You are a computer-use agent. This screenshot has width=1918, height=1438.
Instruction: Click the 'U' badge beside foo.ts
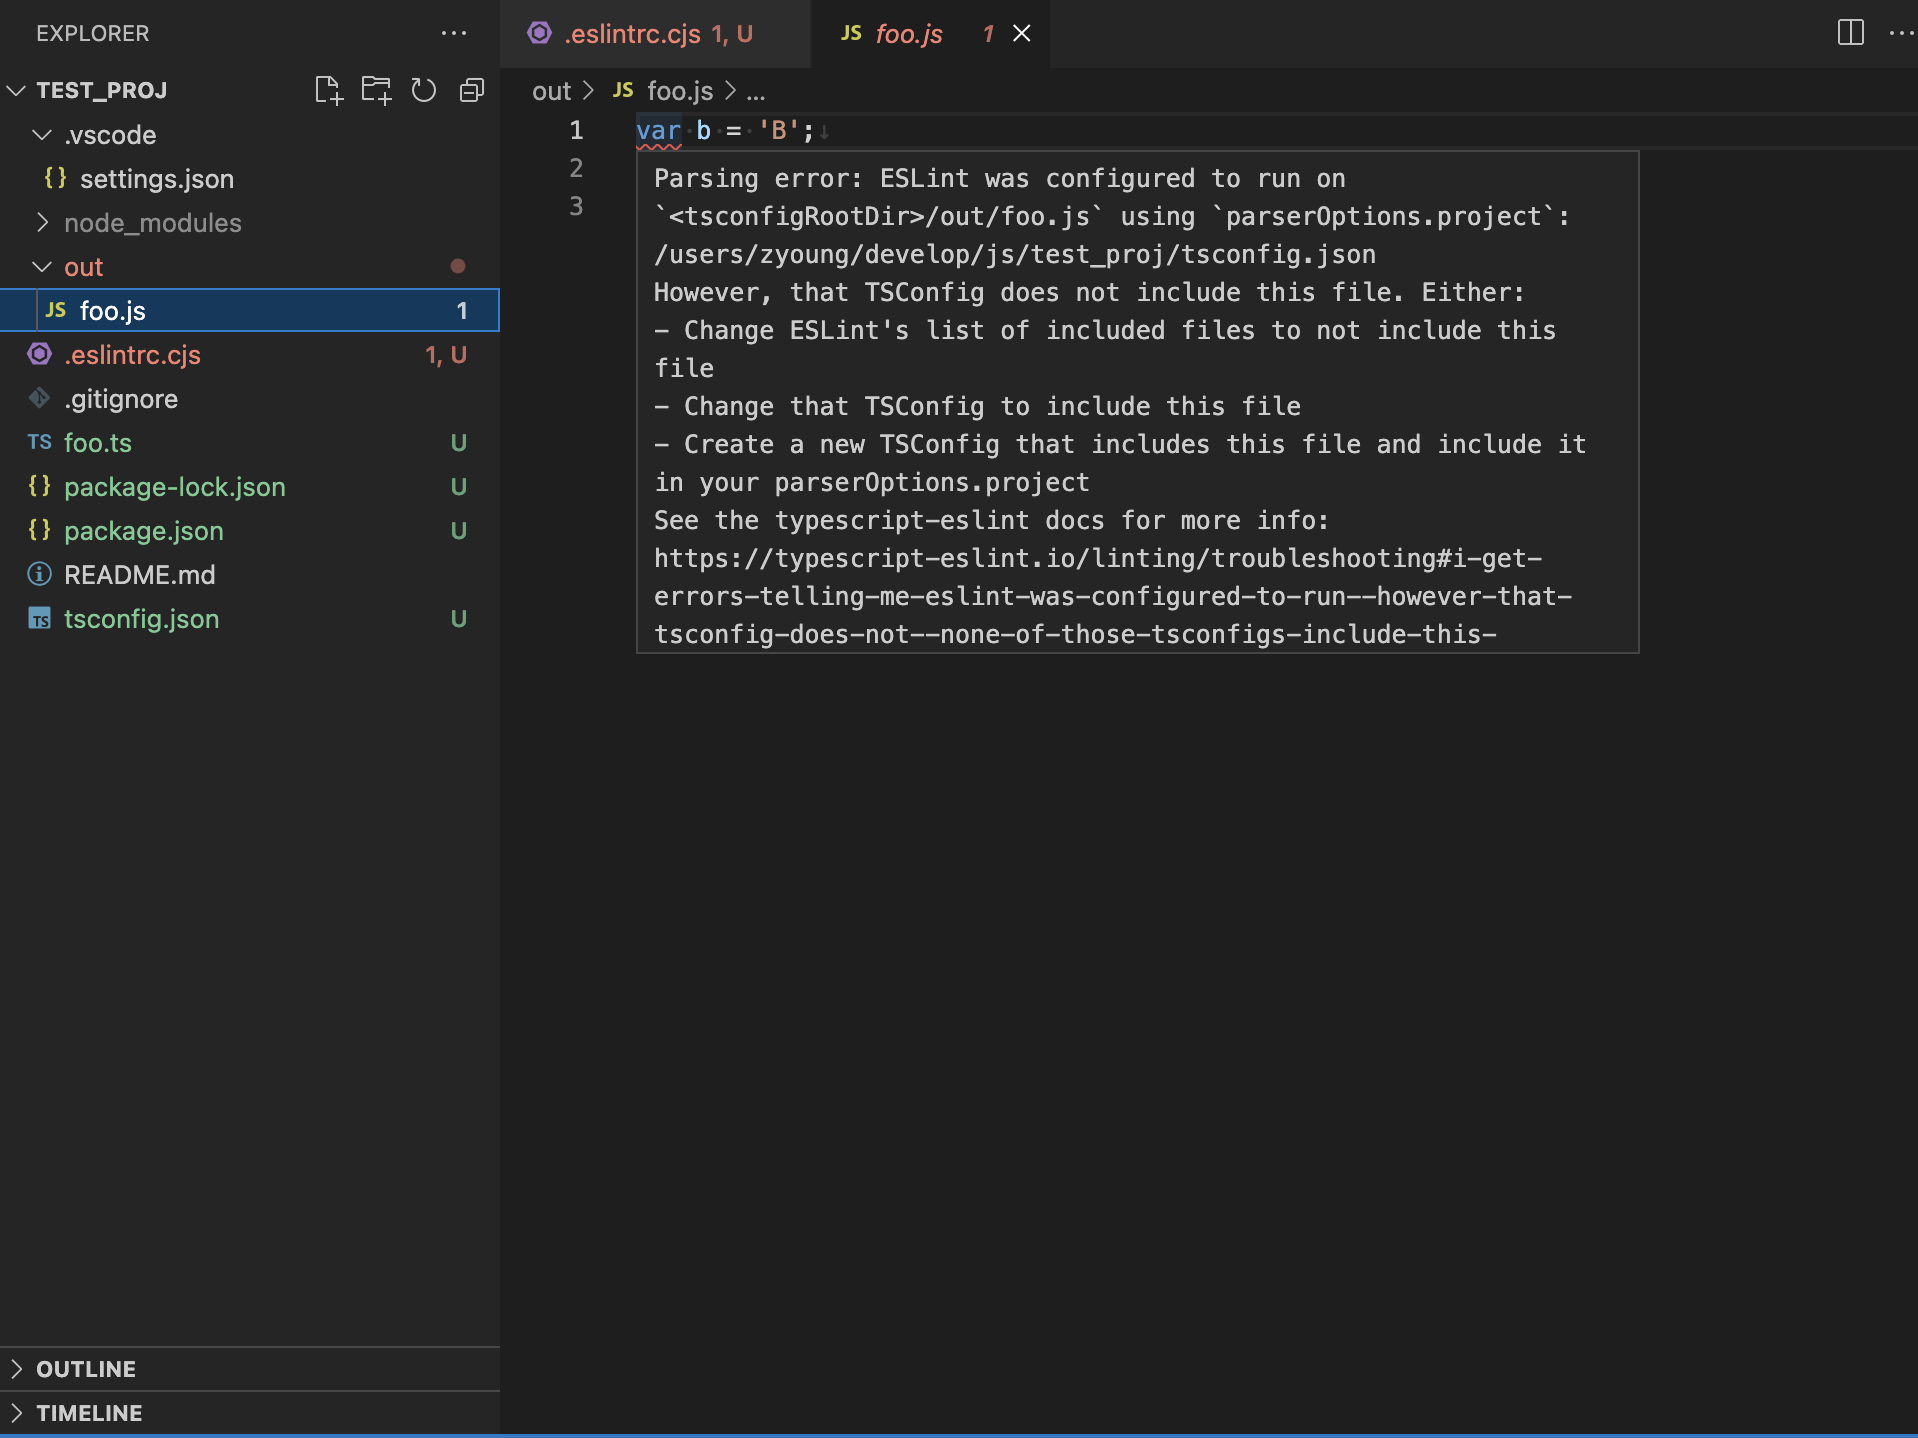tap(459, 442)
